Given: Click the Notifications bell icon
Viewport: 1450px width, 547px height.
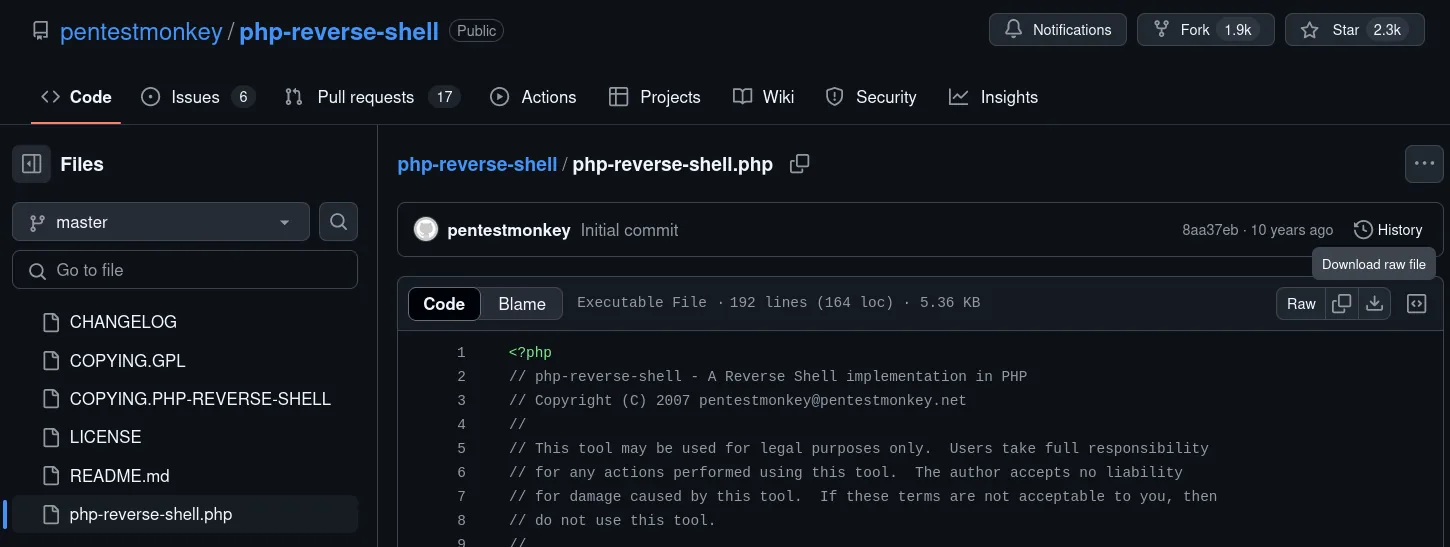Looking at the screenshot, I should (x=1014, y=30).
